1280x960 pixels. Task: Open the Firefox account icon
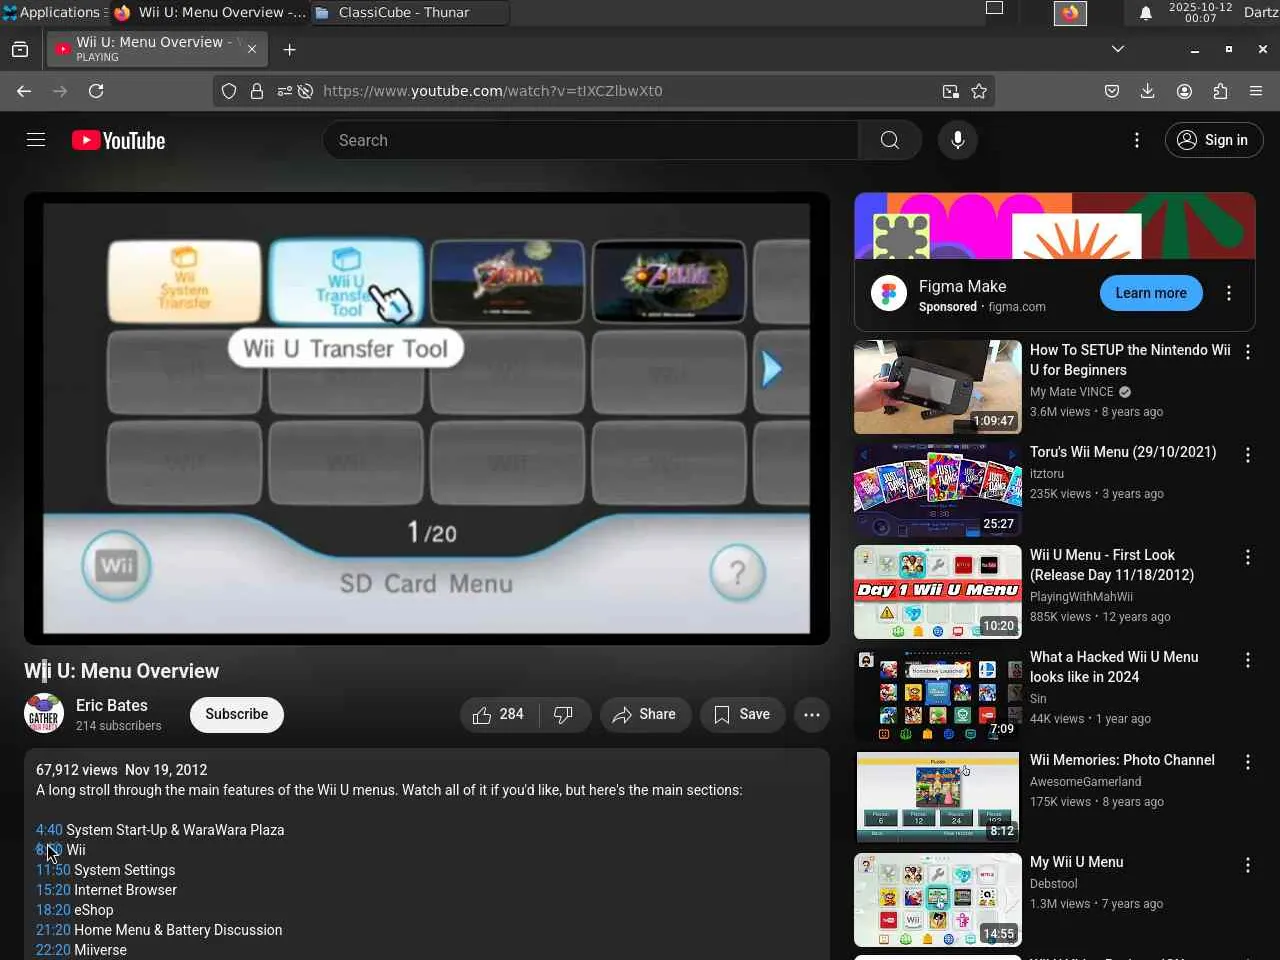pyautogui.click(x=1184, y=91)
